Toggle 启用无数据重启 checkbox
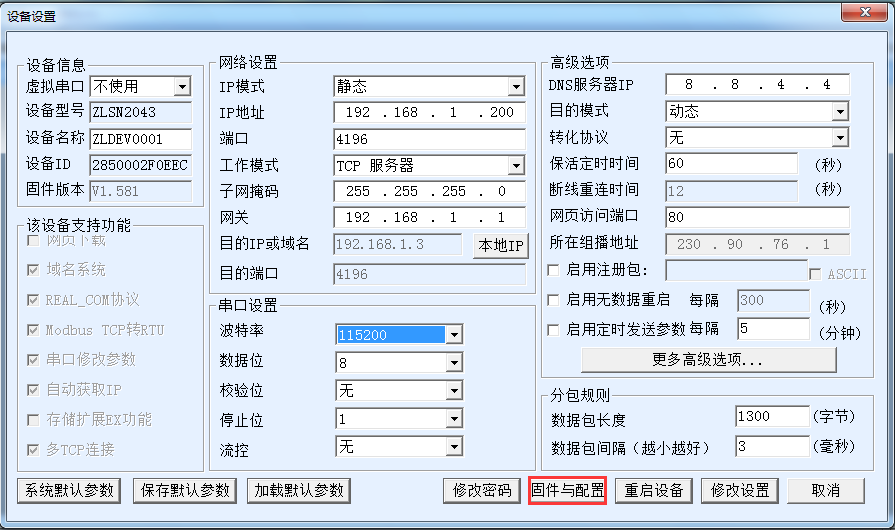This screenshot has width=895, height=530. coord(555,300)
